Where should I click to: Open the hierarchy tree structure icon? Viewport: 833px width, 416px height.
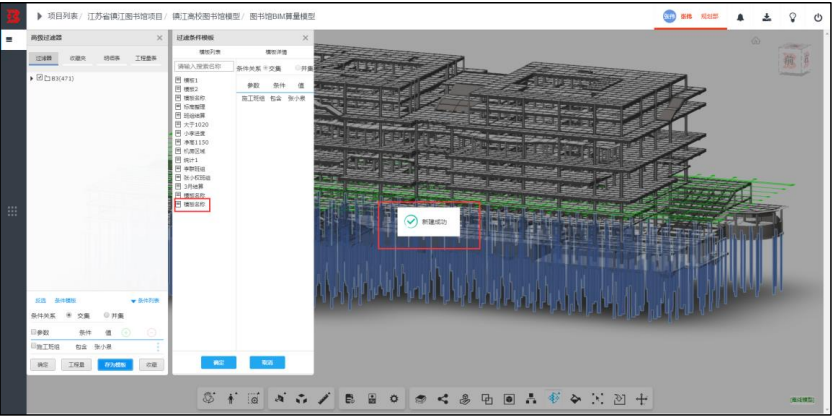pos(531,398)
